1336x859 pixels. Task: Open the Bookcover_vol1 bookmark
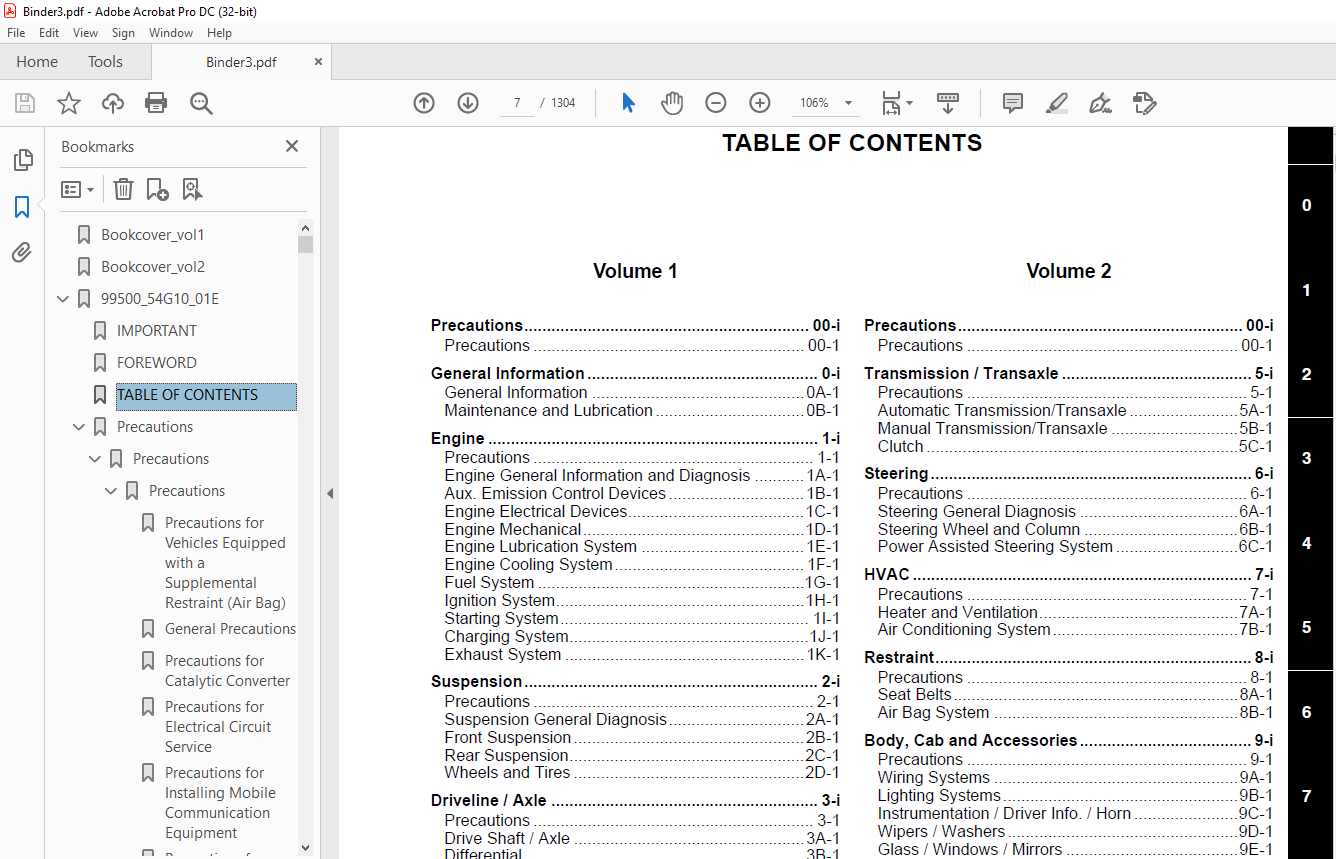click(x=152, y=235)
